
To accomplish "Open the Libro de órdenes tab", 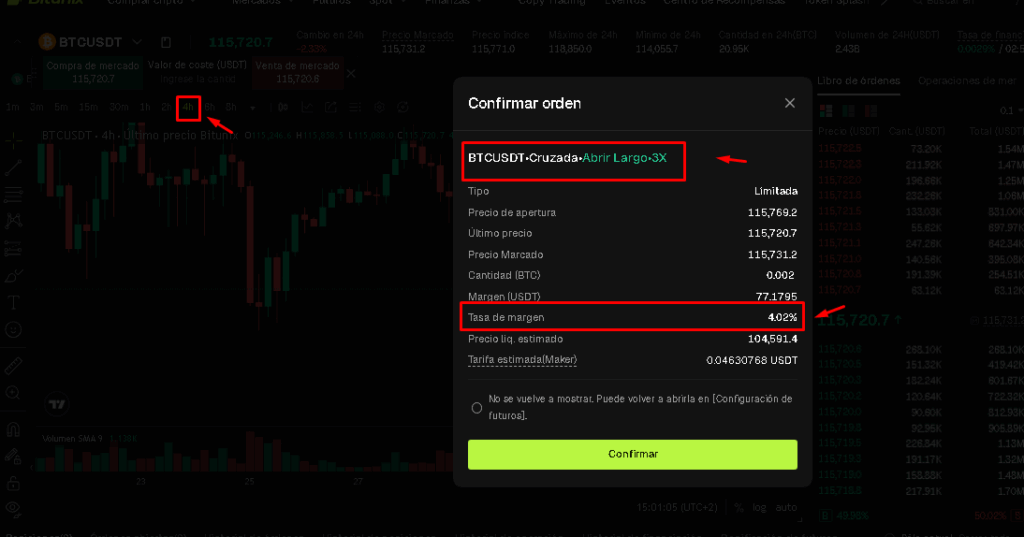I will (858, 80).
